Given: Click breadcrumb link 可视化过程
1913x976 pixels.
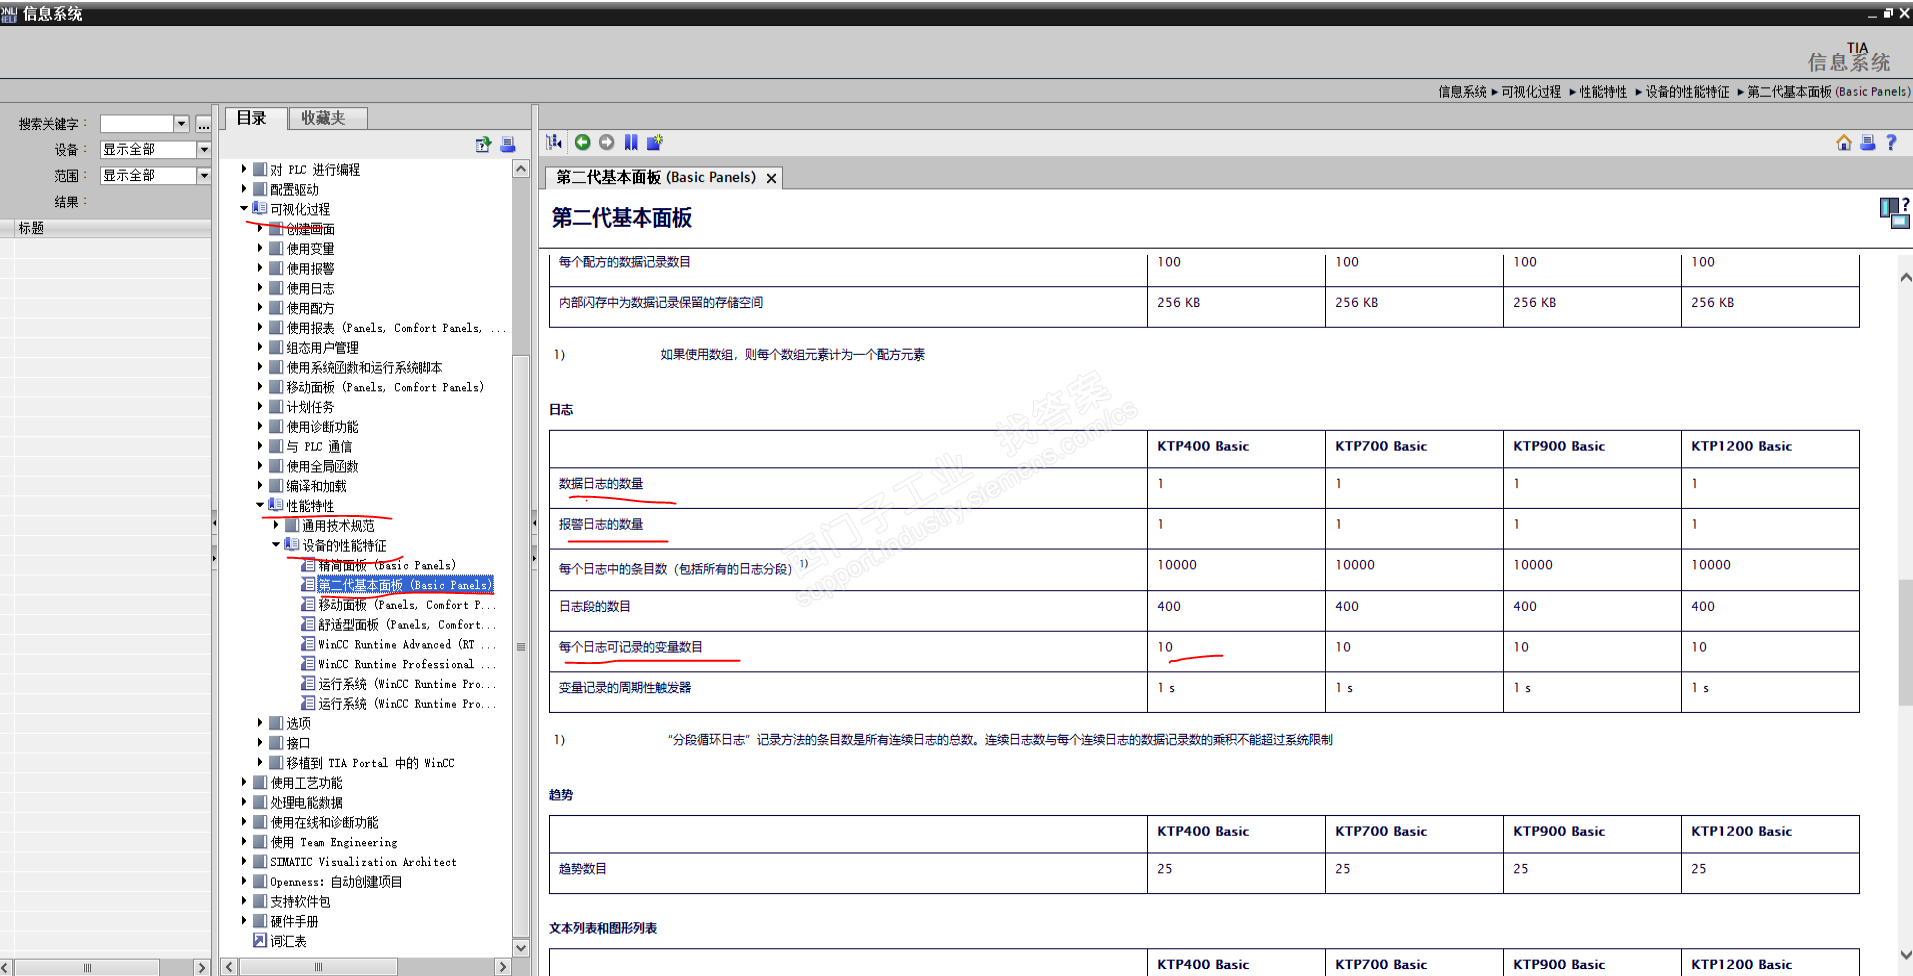Looking at the screenshot, I should pos(1531,92).
